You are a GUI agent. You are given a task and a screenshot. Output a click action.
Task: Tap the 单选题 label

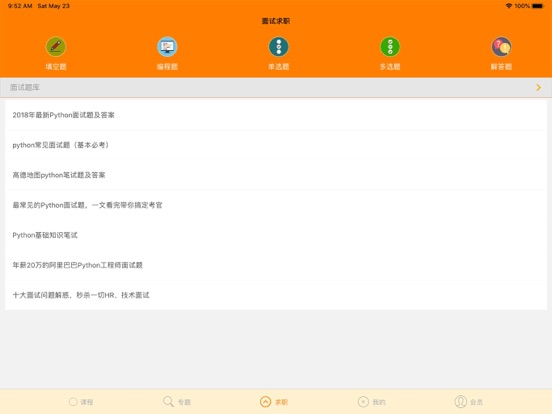click(278, 67)
